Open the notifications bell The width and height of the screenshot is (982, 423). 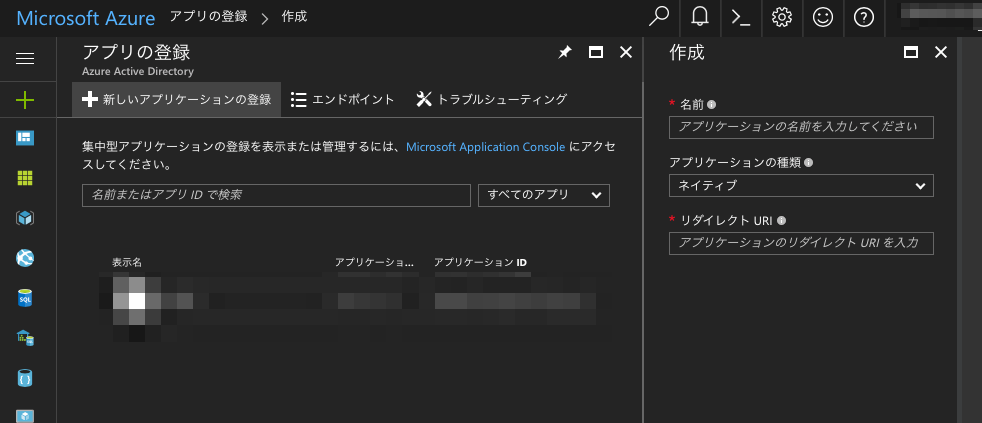pos(700,17)
